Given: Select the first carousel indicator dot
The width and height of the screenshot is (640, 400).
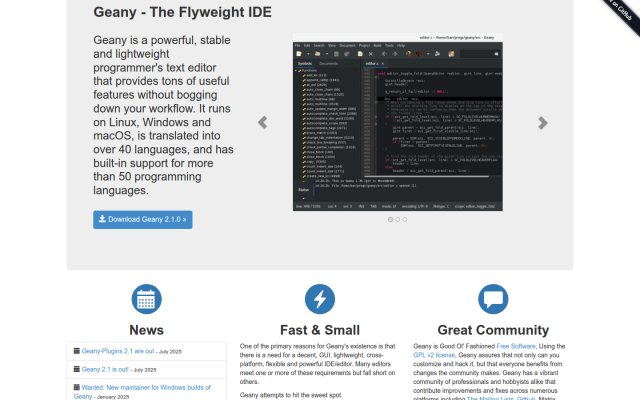Looking at the screenshot, I should point(390,220).
